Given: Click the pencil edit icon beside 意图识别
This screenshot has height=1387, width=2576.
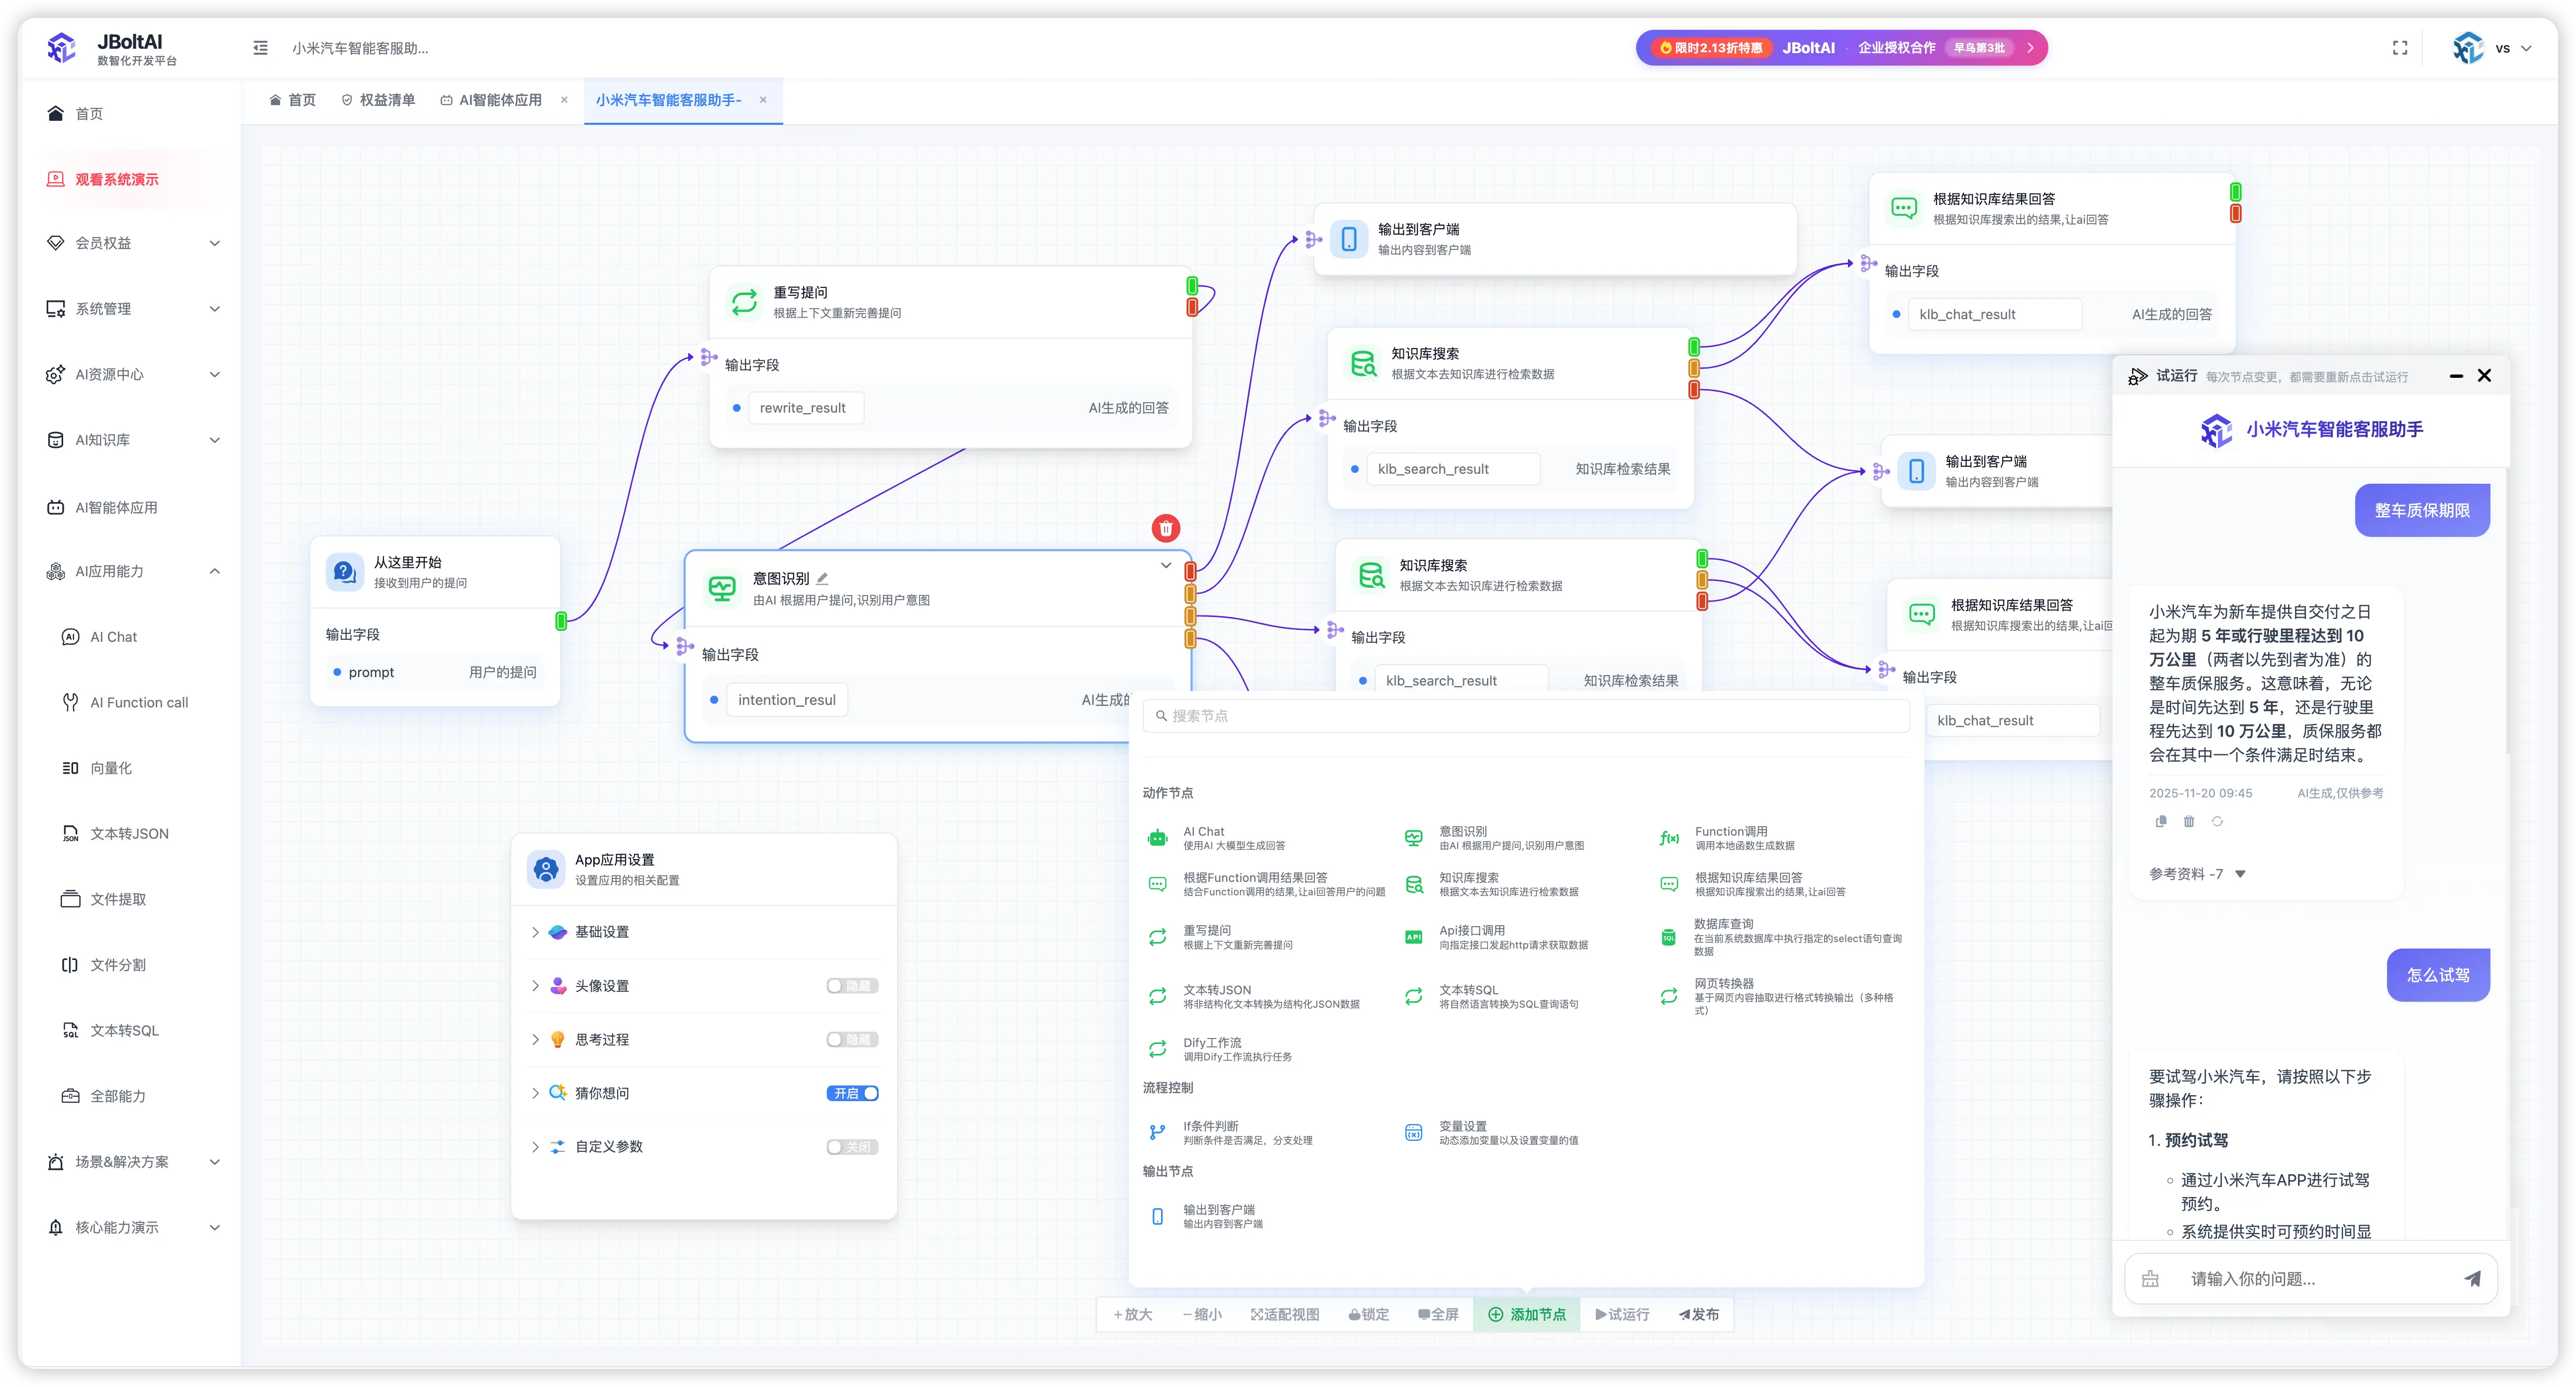Looking at the screenshot, I should [x=822, y=578].
